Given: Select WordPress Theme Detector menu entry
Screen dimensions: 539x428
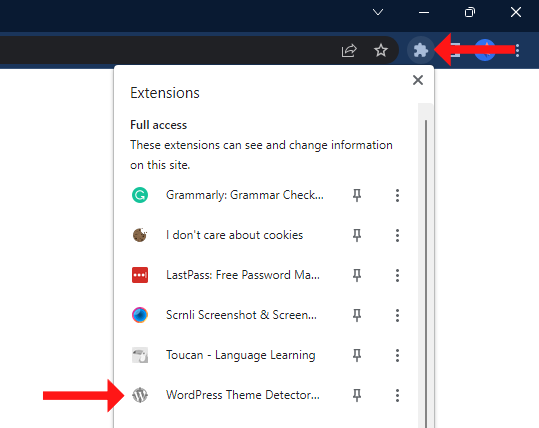Looking at the screenshot, I should click(243, 395).
